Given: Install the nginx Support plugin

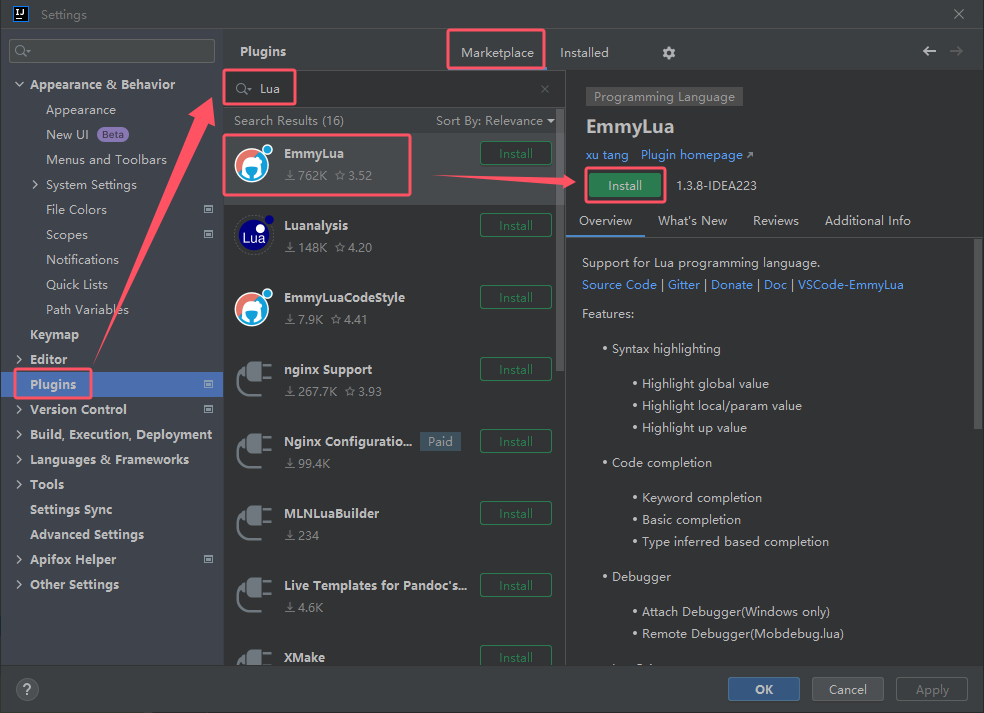Looking at the screenshot, I should tap(516, 370).
